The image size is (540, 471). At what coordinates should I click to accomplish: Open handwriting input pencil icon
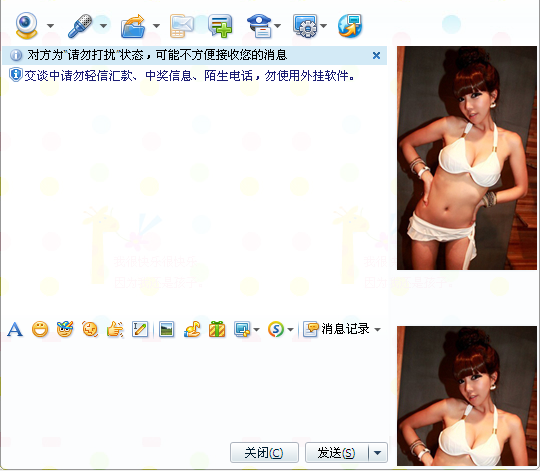(140, 329)
